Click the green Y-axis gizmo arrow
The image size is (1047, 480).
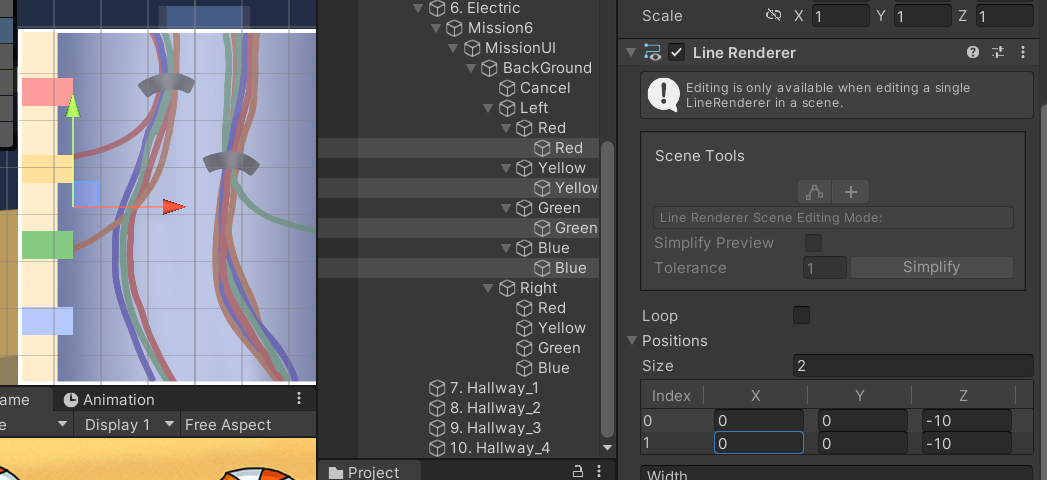click(x=73, y=107)
